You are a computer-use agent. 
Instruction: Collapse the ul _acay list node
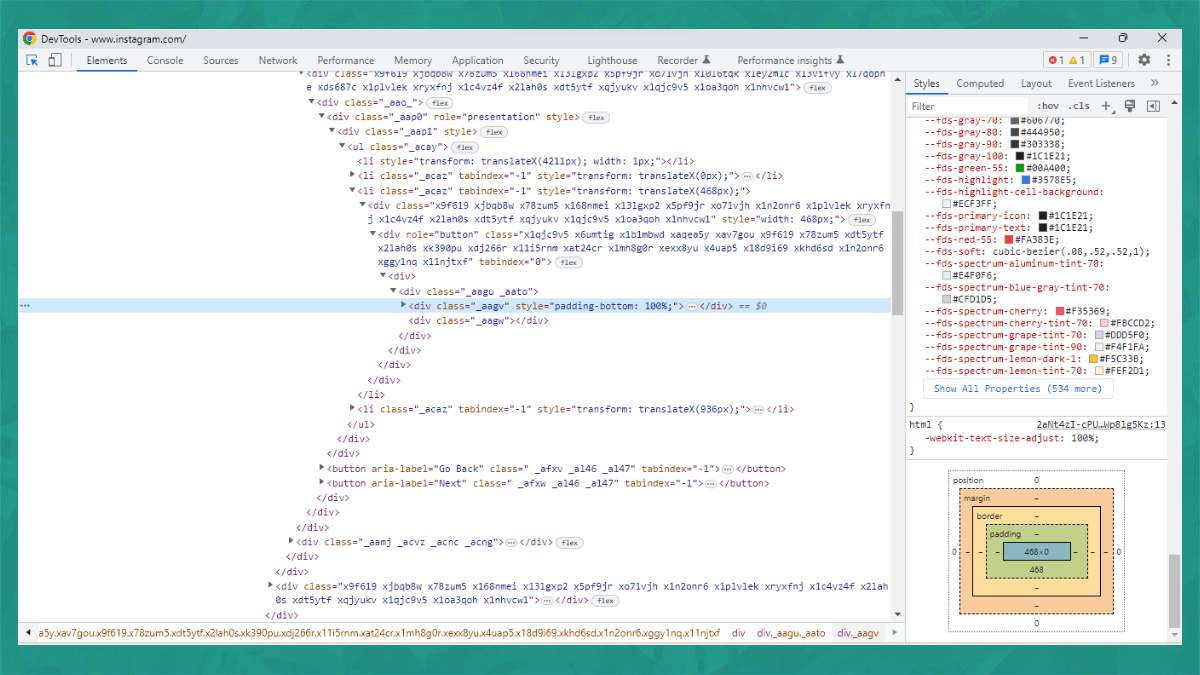pos(342,147)
